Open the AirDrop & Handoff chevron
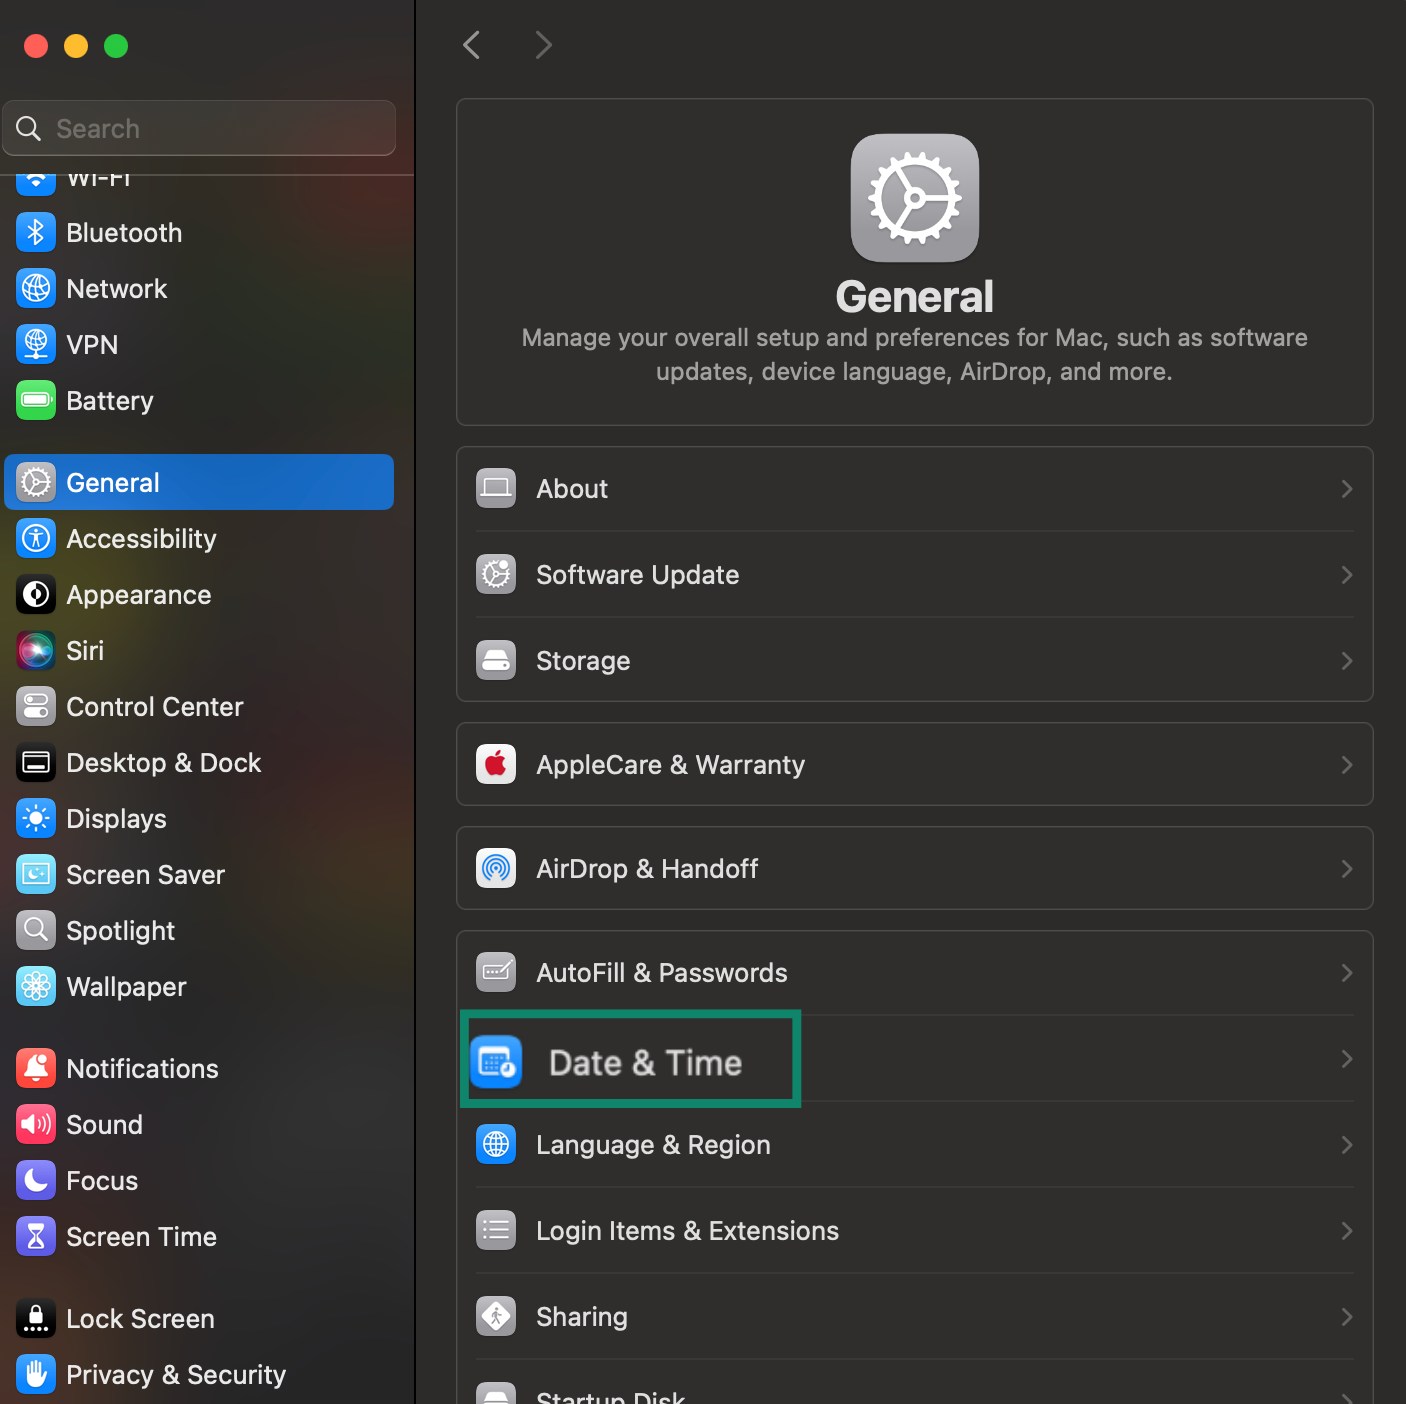Screen dimensions: 1406x1404 click(x=1346, y=868)
